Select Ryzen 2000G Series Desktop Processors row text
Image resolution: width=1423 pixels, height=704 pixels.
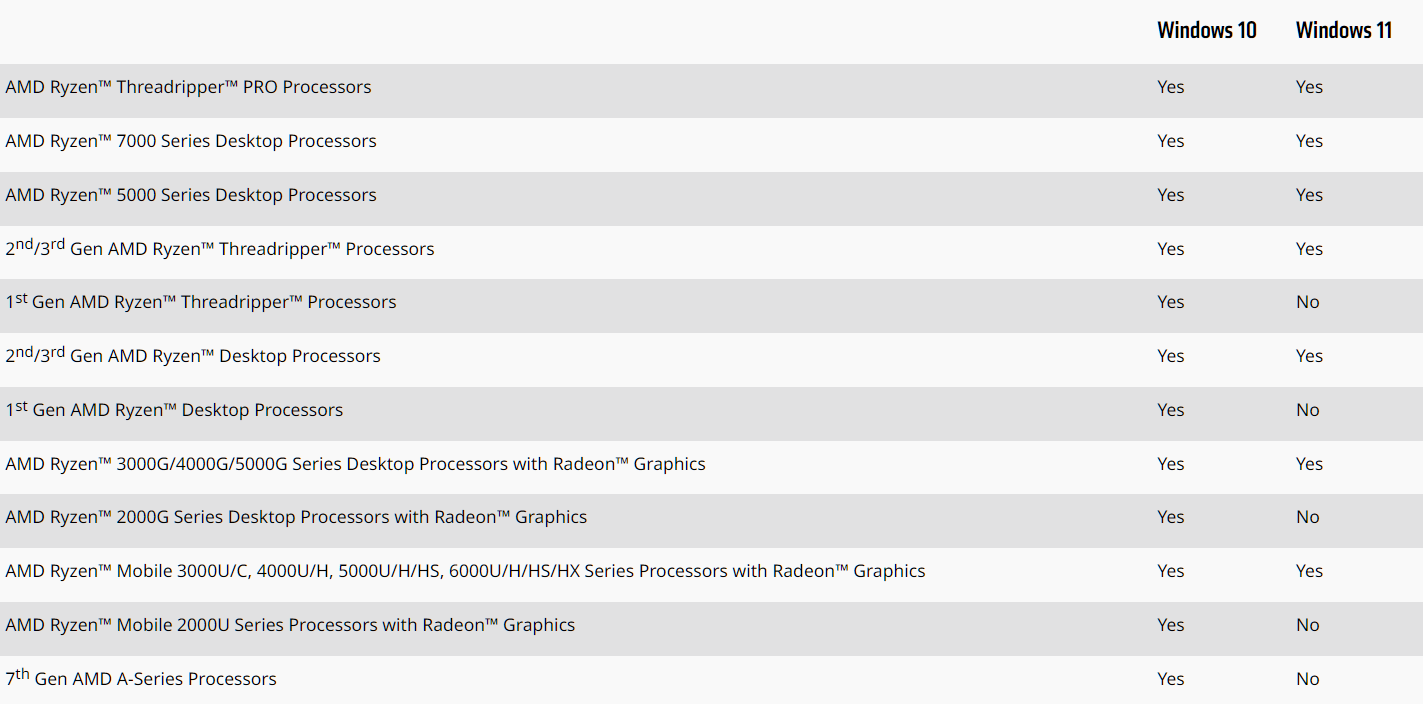[x=296, y=517]
